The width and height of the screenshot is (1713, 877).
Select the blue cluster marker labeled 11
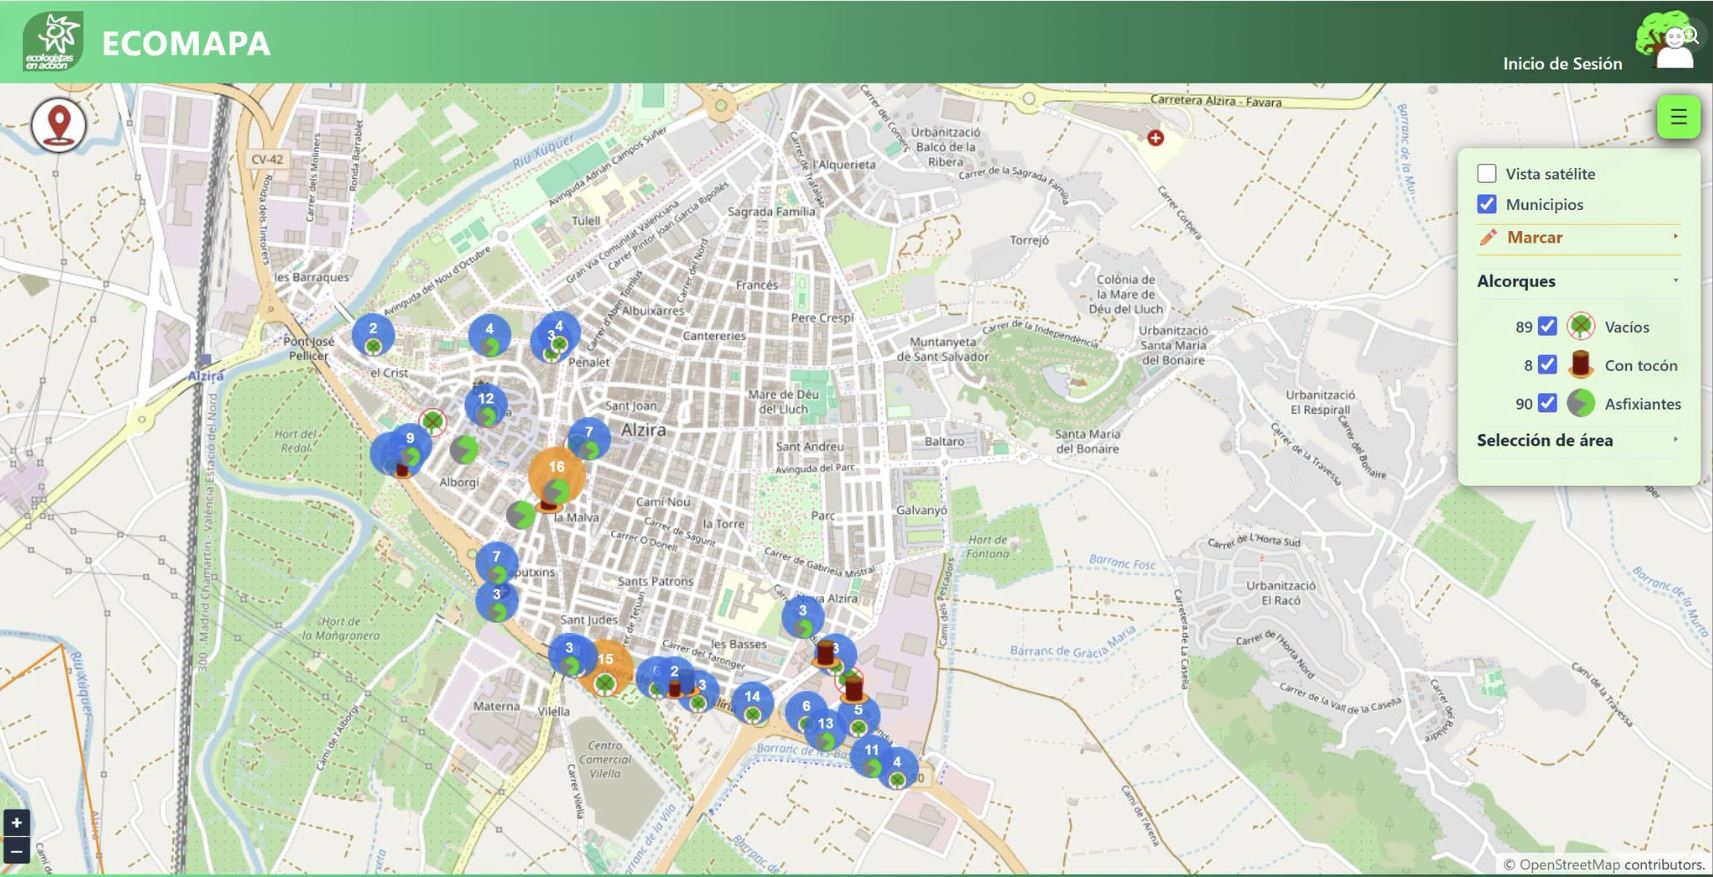(x=872, y=755)
